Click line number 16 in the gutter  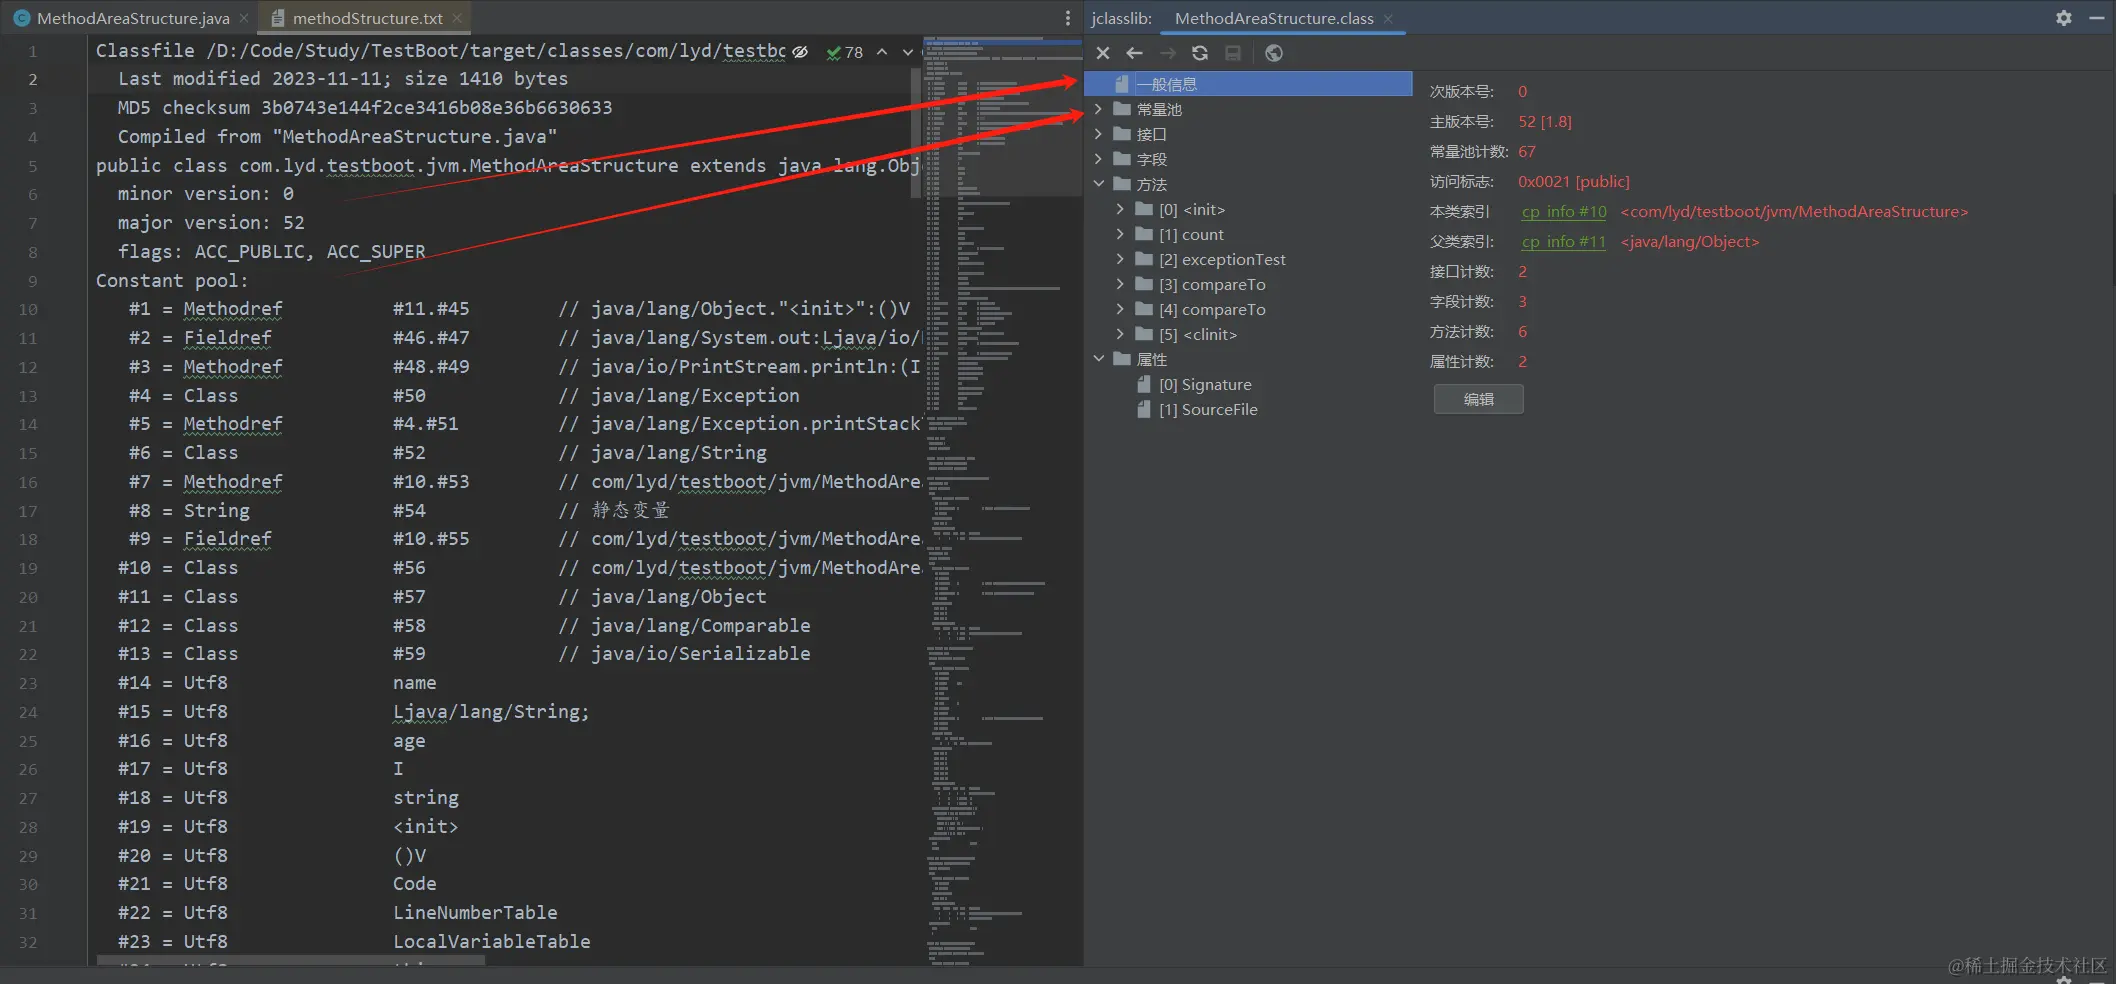point(28,482)
